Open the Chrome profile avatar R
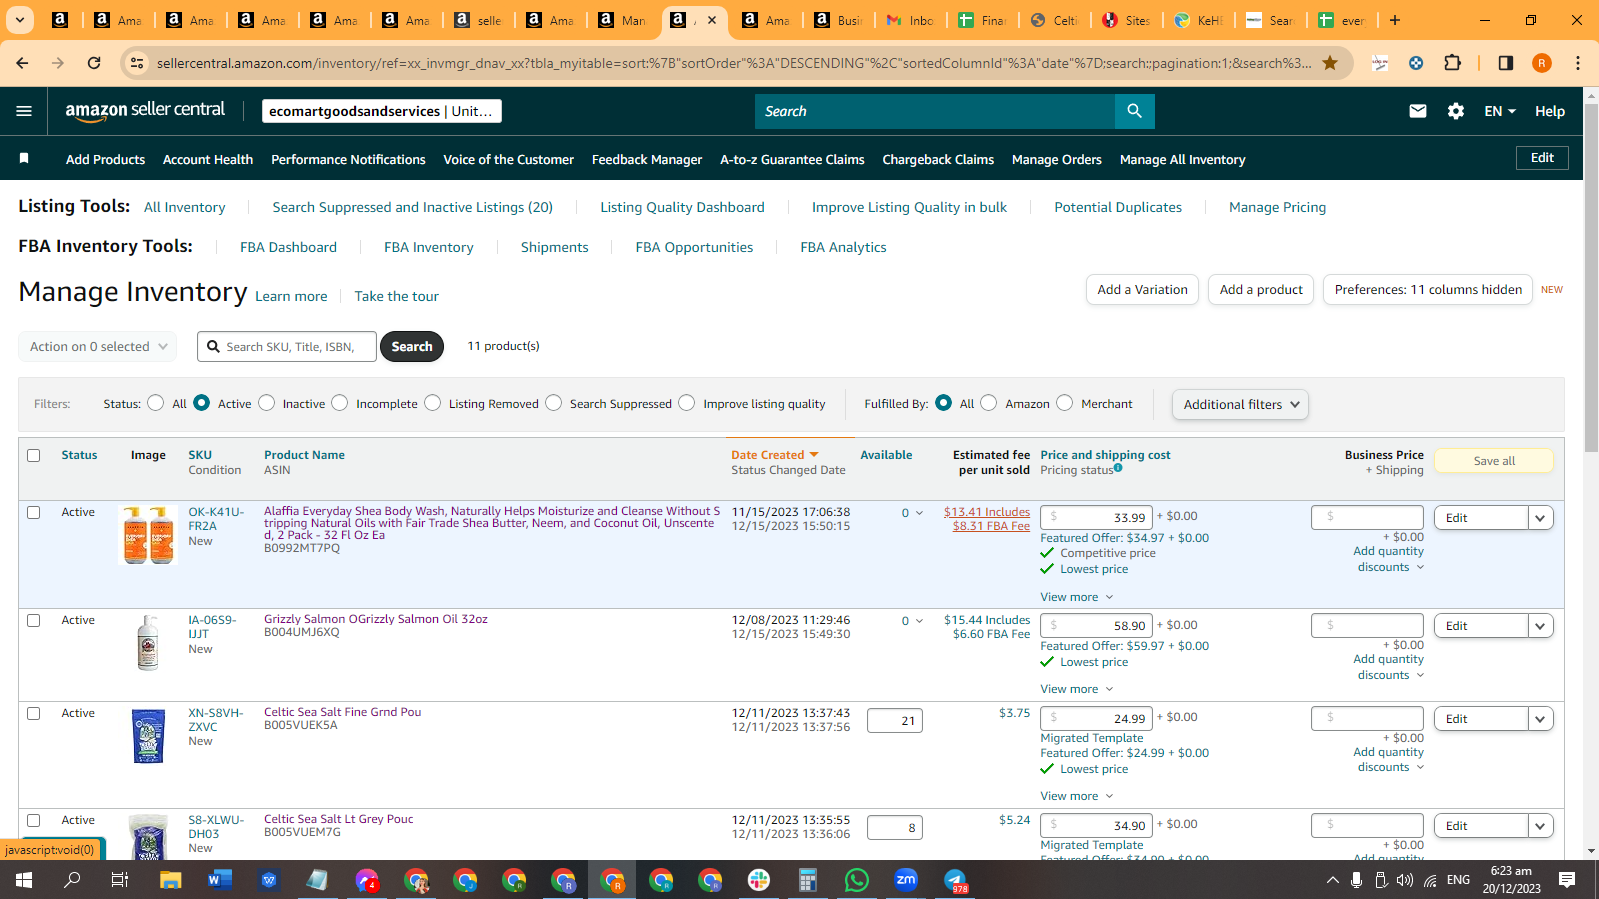This screenshot has height=899, width=1599. click(x=1542, y=63)
